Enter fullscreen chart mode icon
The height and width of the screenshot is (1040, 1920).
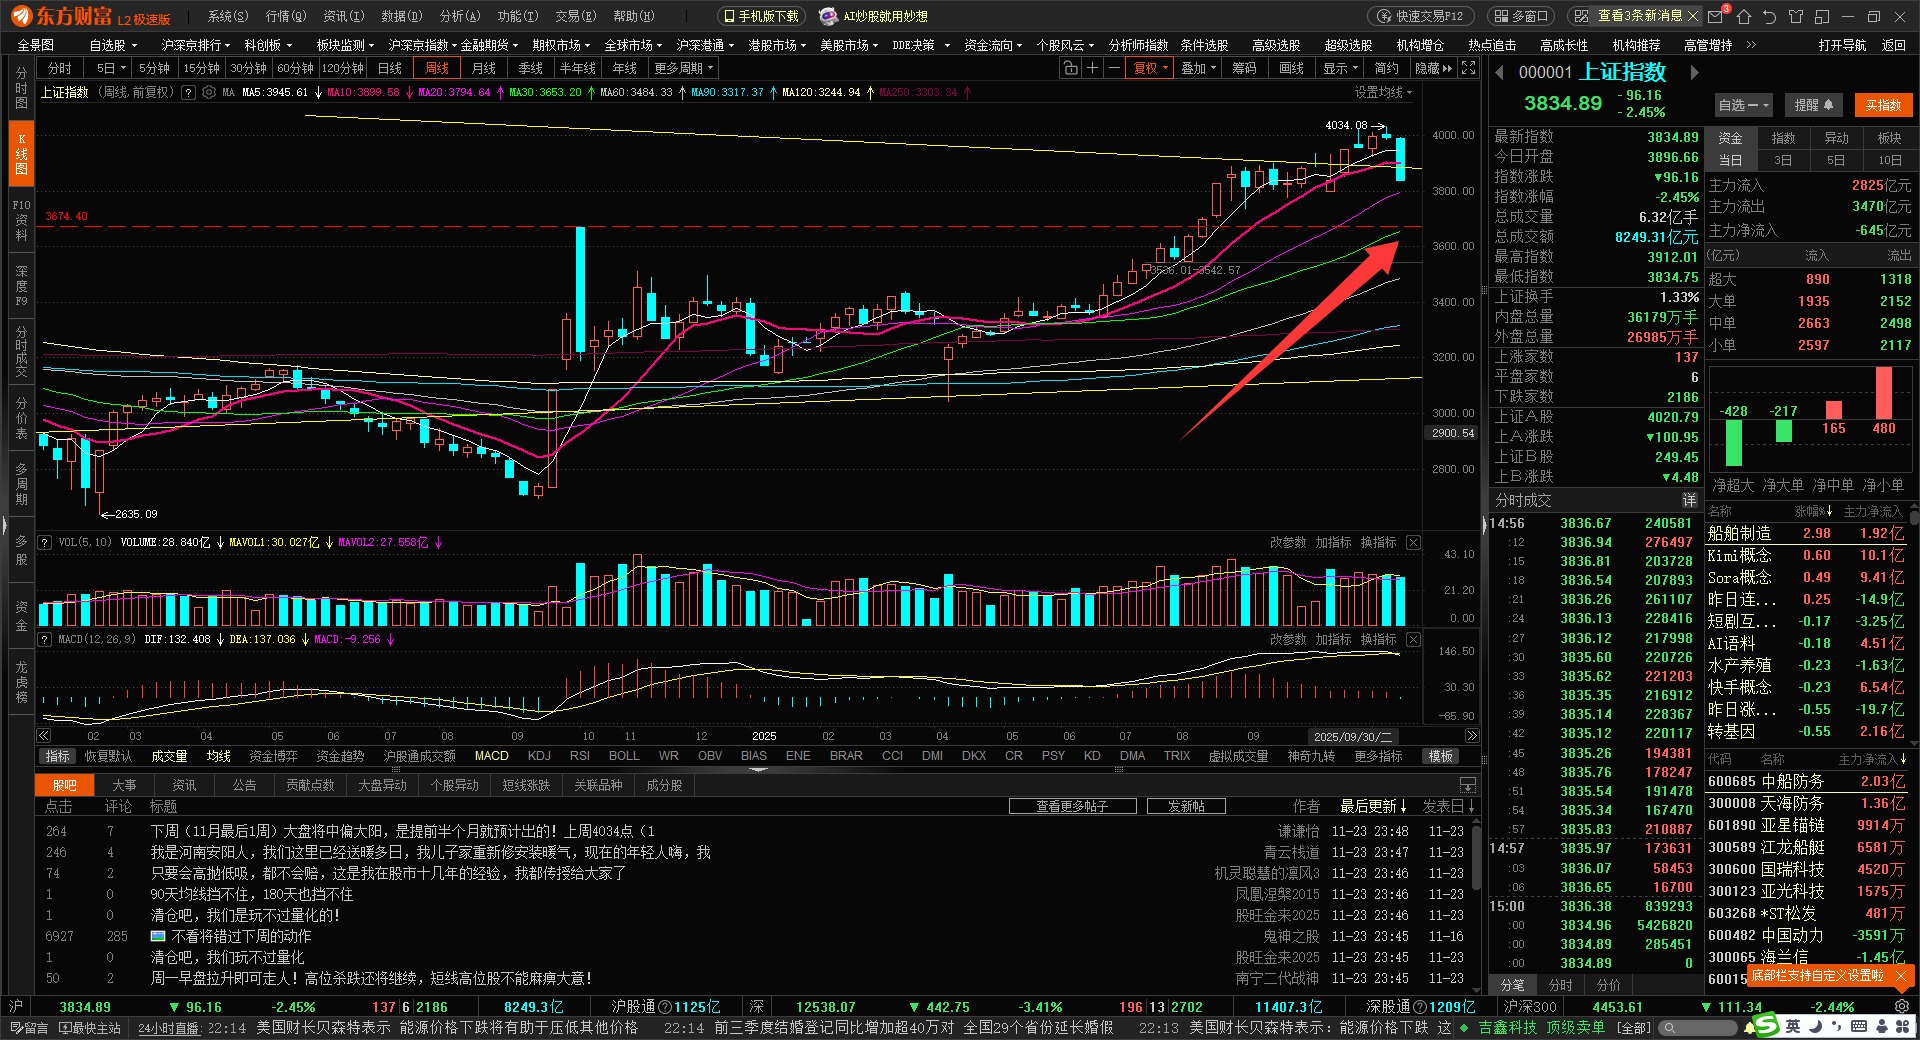[1468, 68]
